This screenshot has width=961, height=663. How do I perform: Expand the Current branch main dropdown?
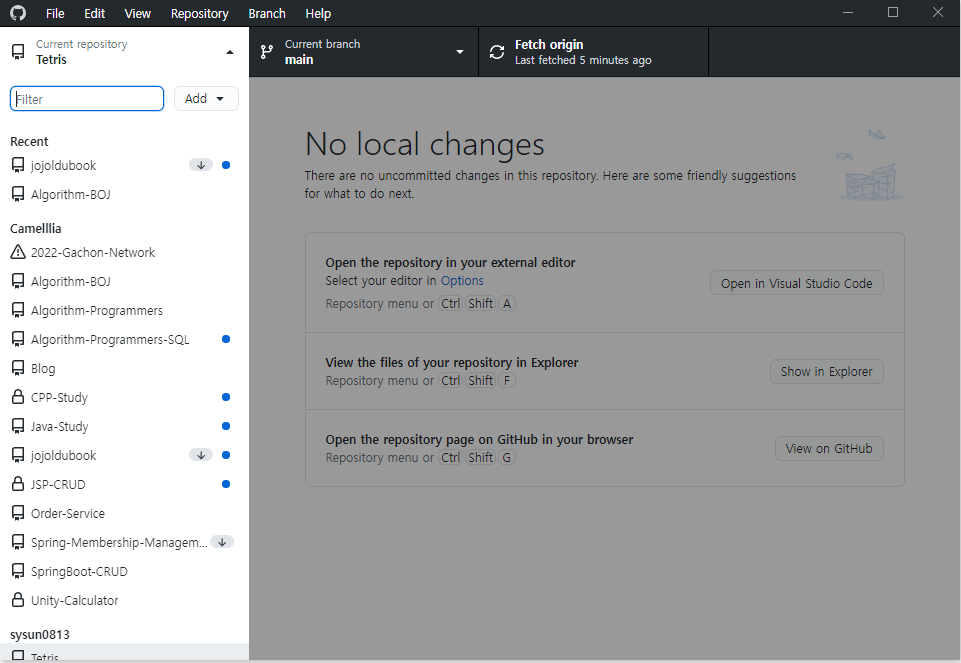click(x=363, y=52)
